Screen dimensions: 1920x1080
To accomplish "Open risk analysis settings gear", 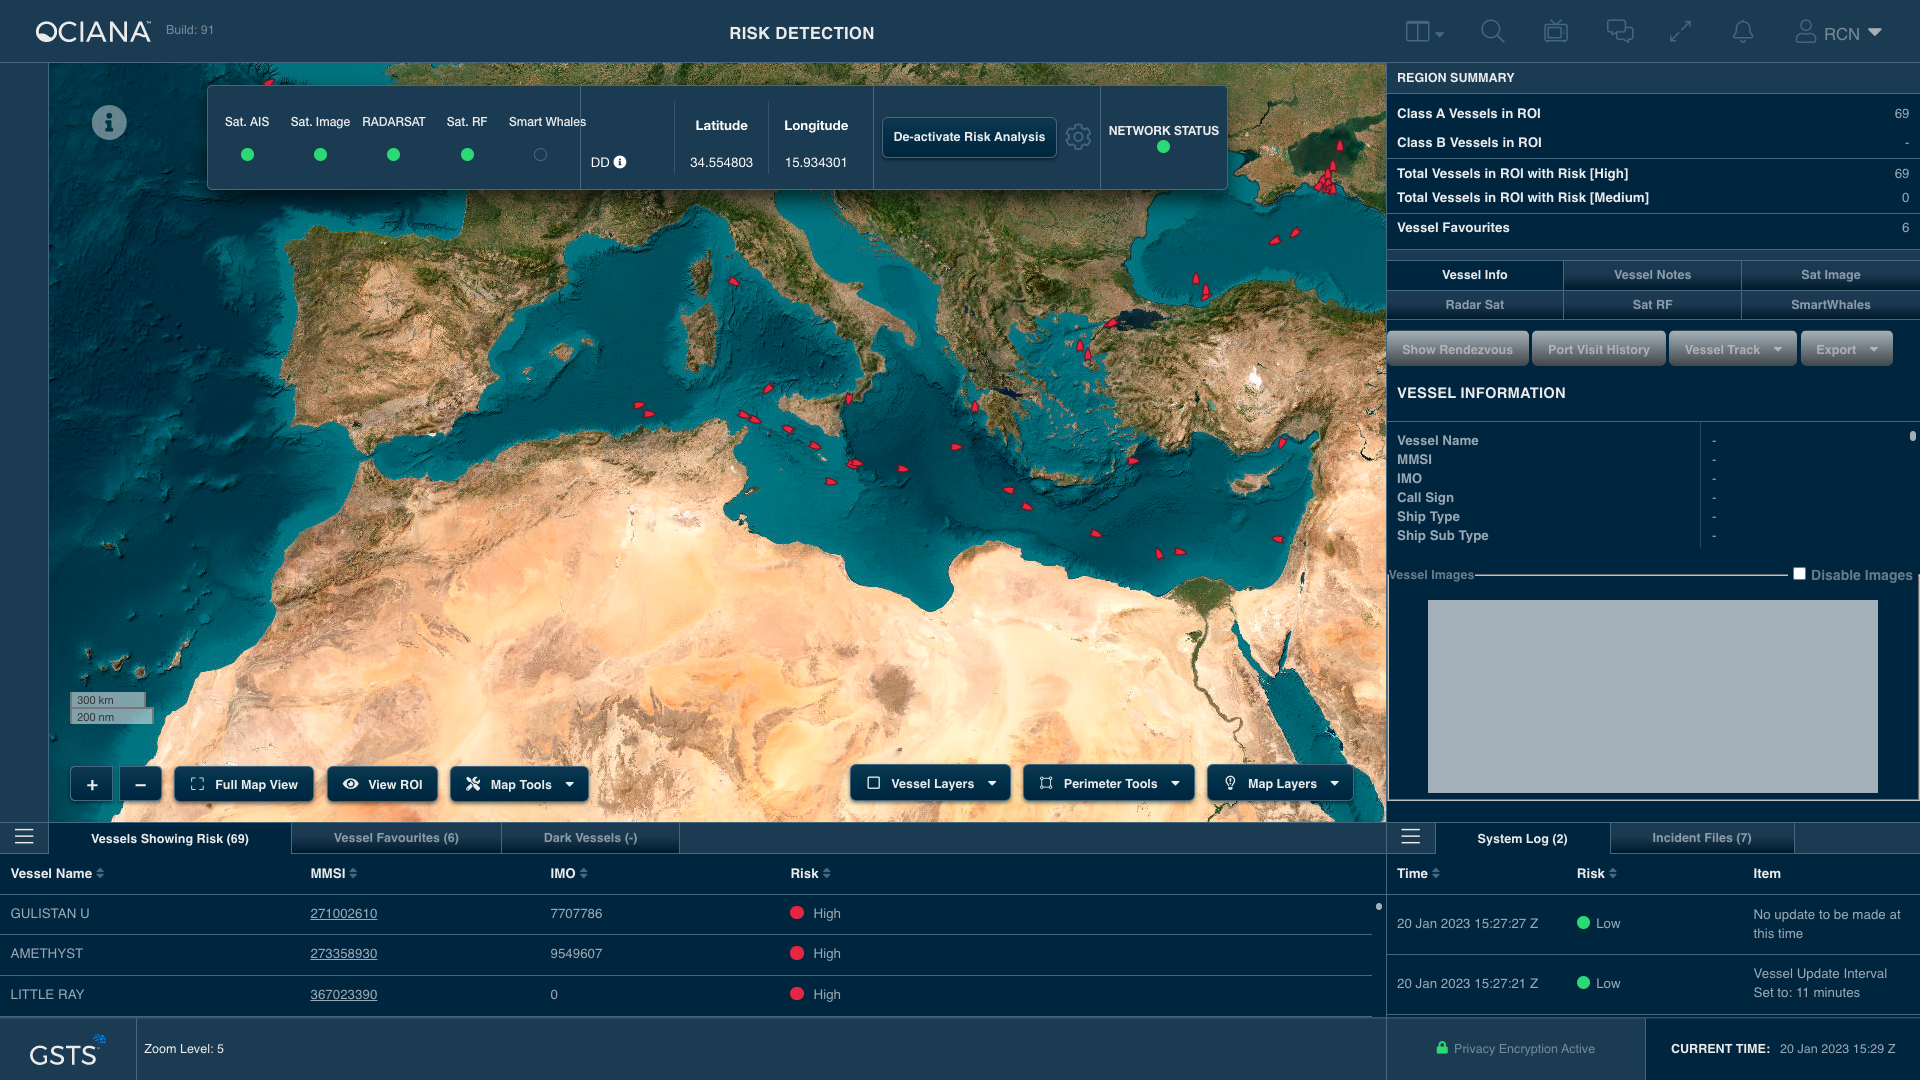I will [1078, 137].
